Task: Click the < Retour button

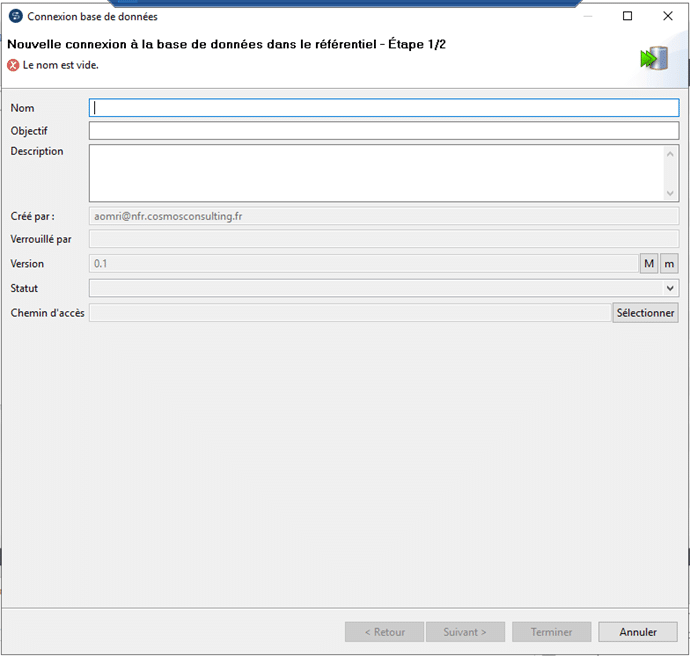Action: 384,632
